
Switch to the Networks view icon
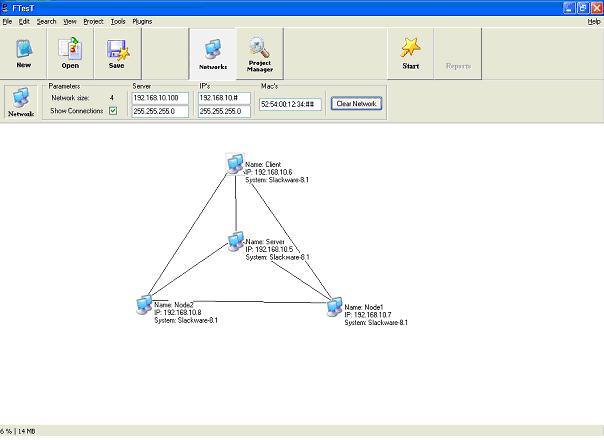point(212,53)
